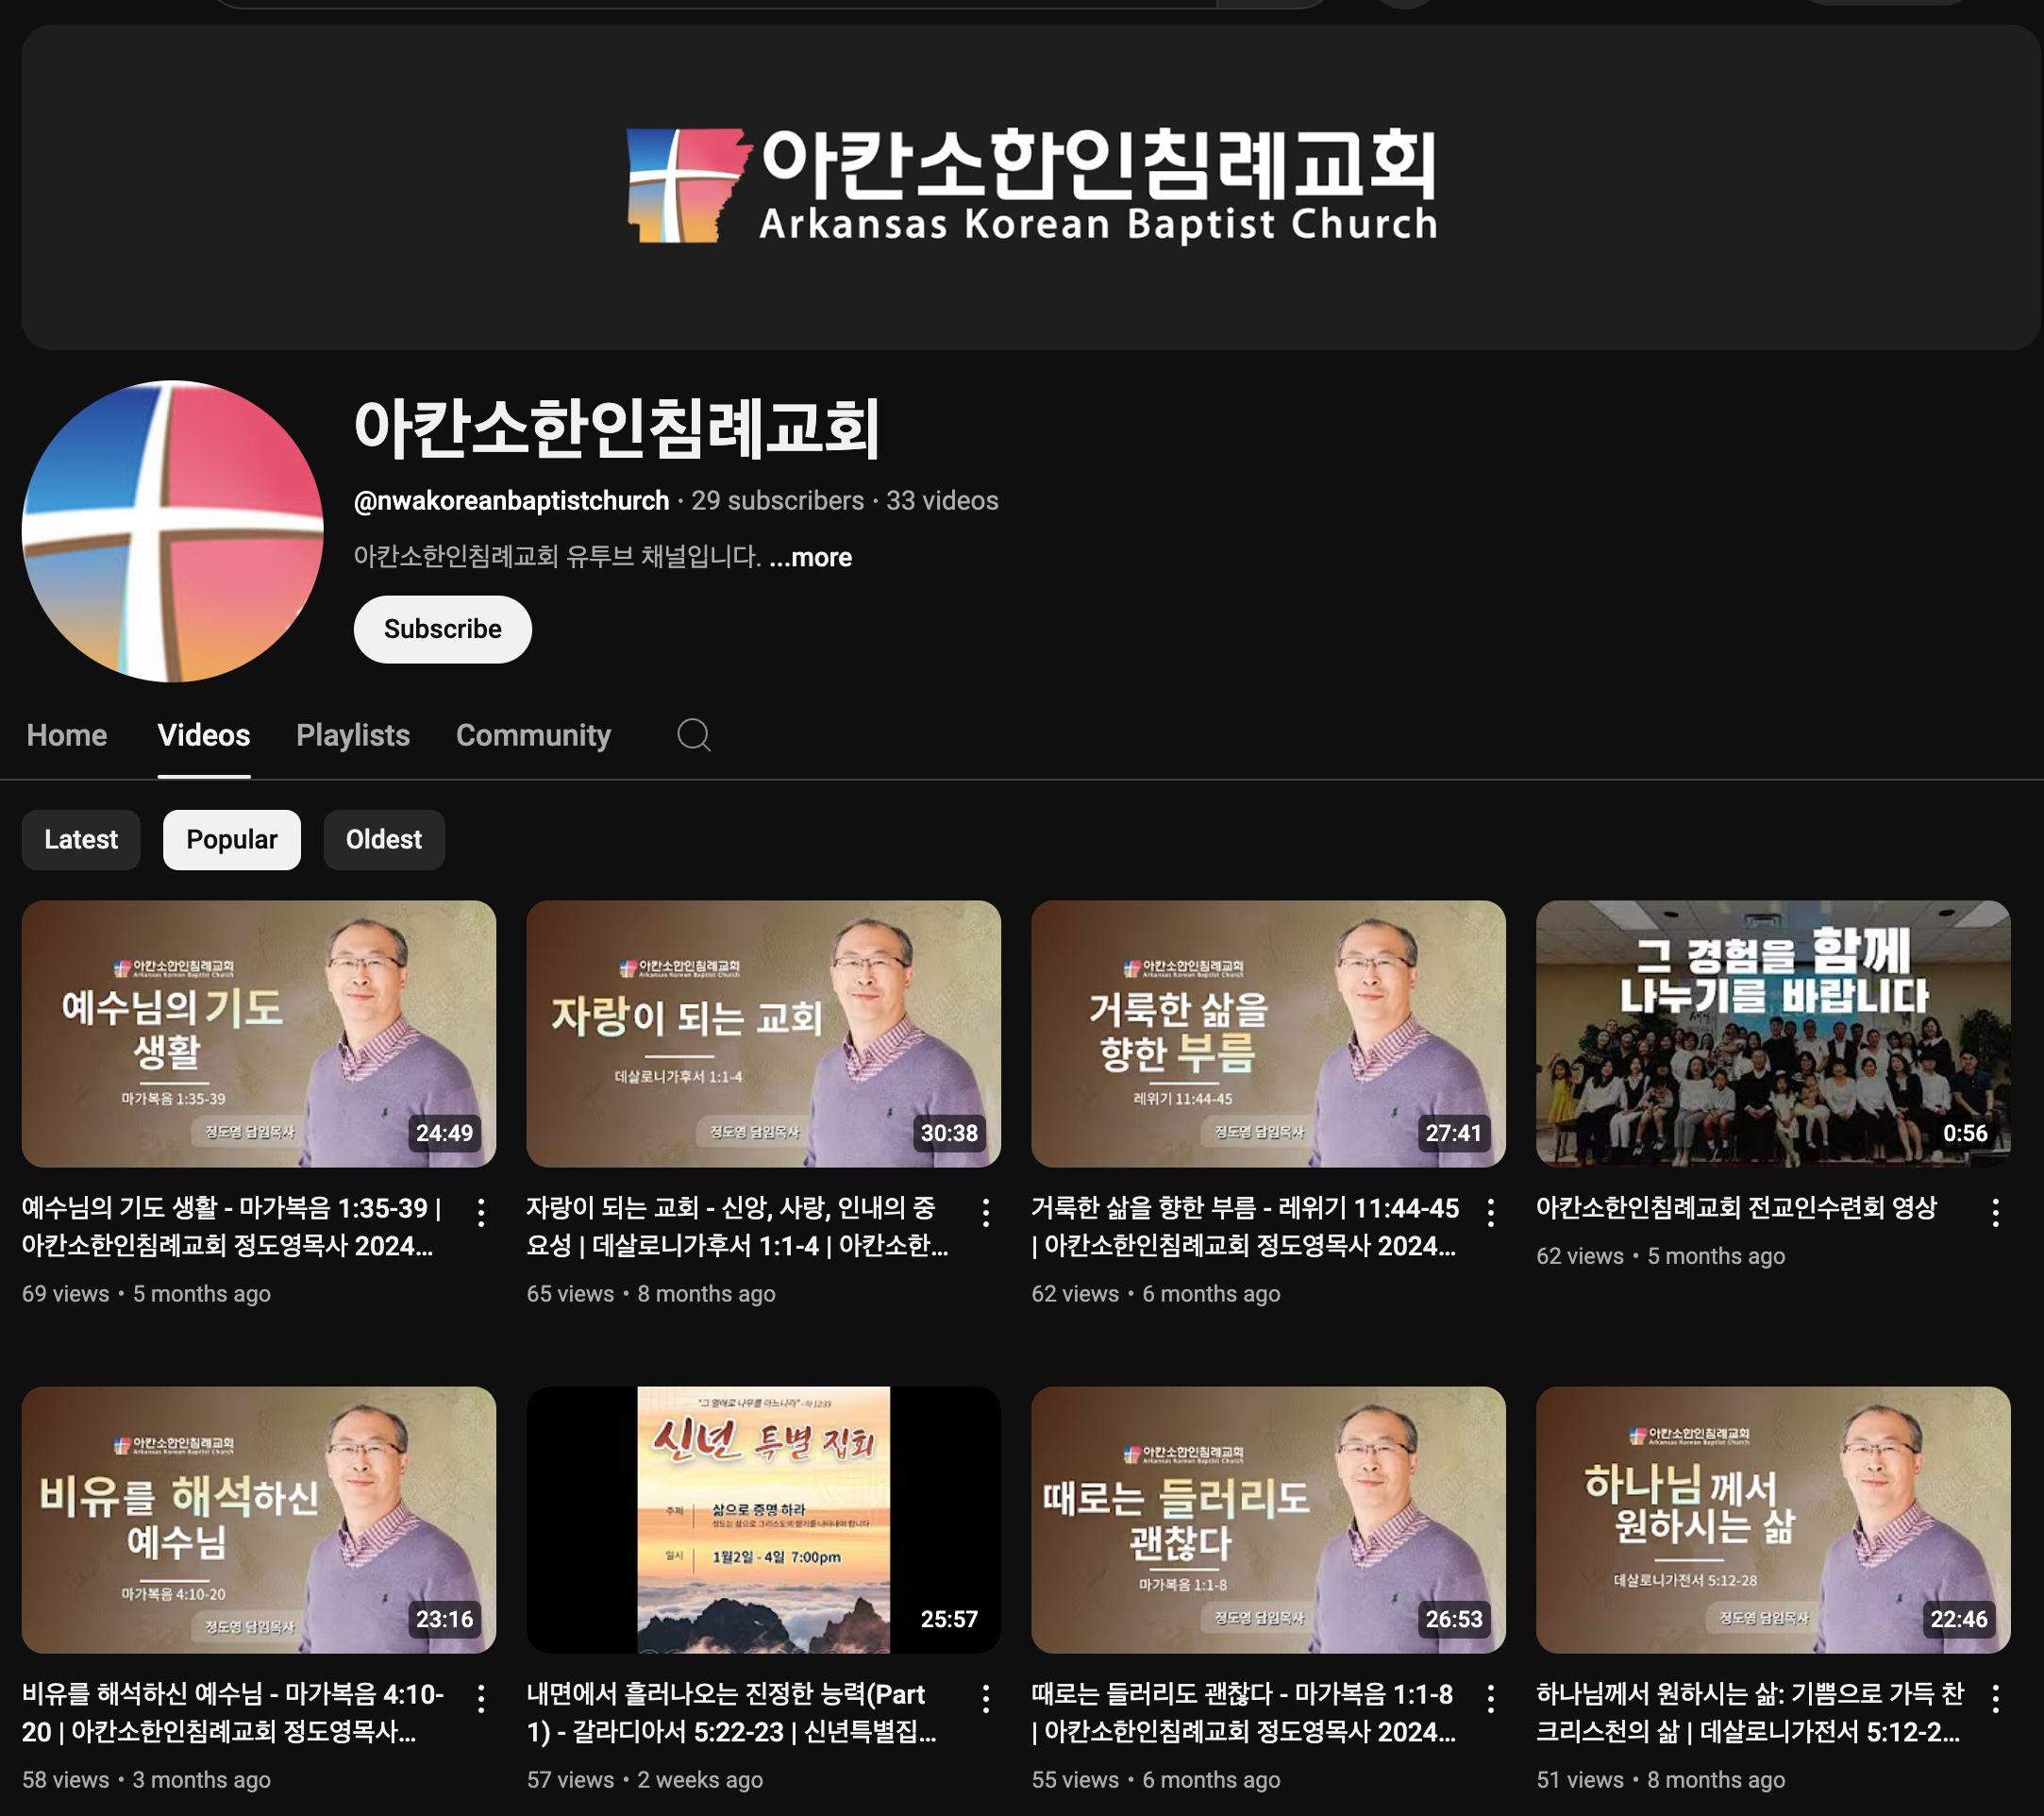
Task: Switch to the Home tab
Action: click(x=66, y=735)
